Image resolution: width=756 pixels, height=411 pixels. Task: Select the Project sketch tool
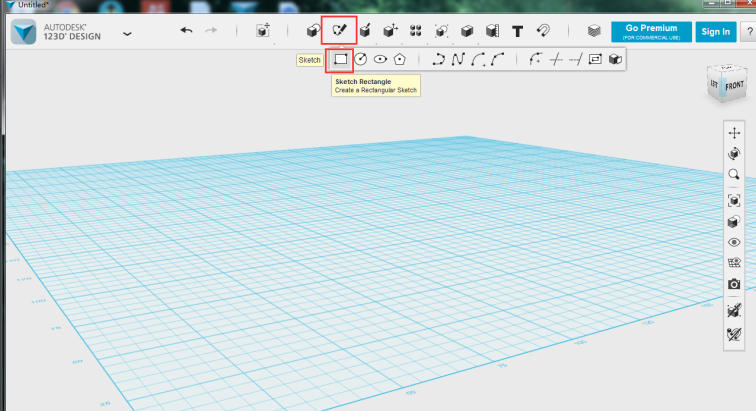pyautogui.click(x=615, y=59)
